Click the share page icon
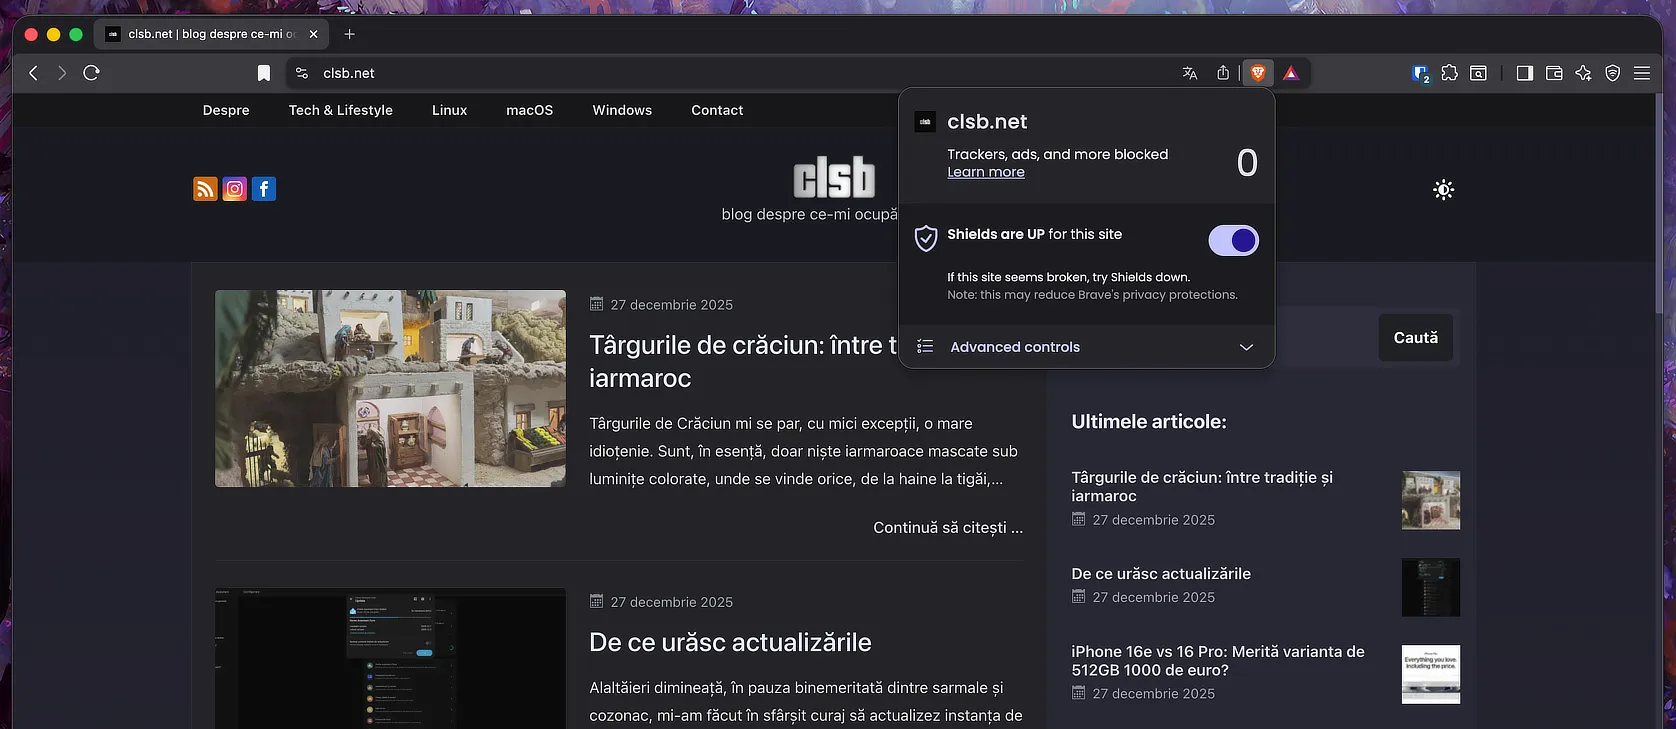Viewport: 1676px width, 729px height. [x=1222, y=73]
